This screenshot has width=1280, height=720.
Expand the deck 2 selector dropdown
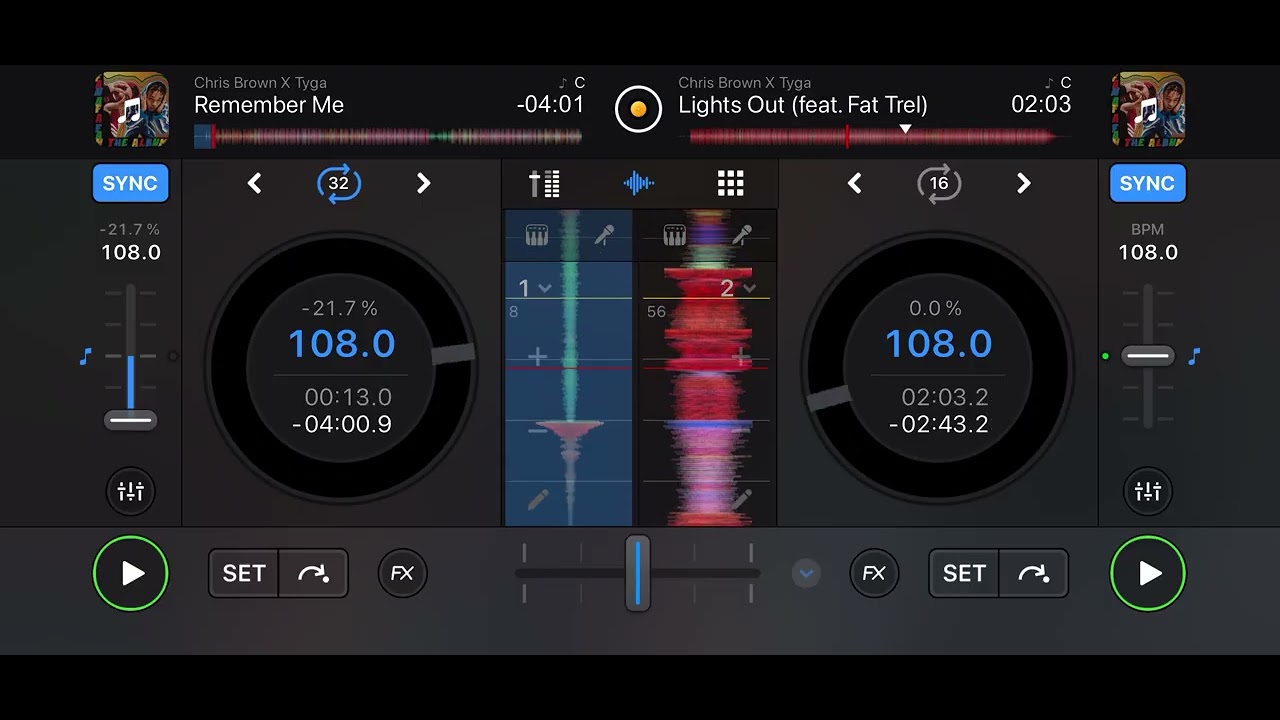coord(738,288)
